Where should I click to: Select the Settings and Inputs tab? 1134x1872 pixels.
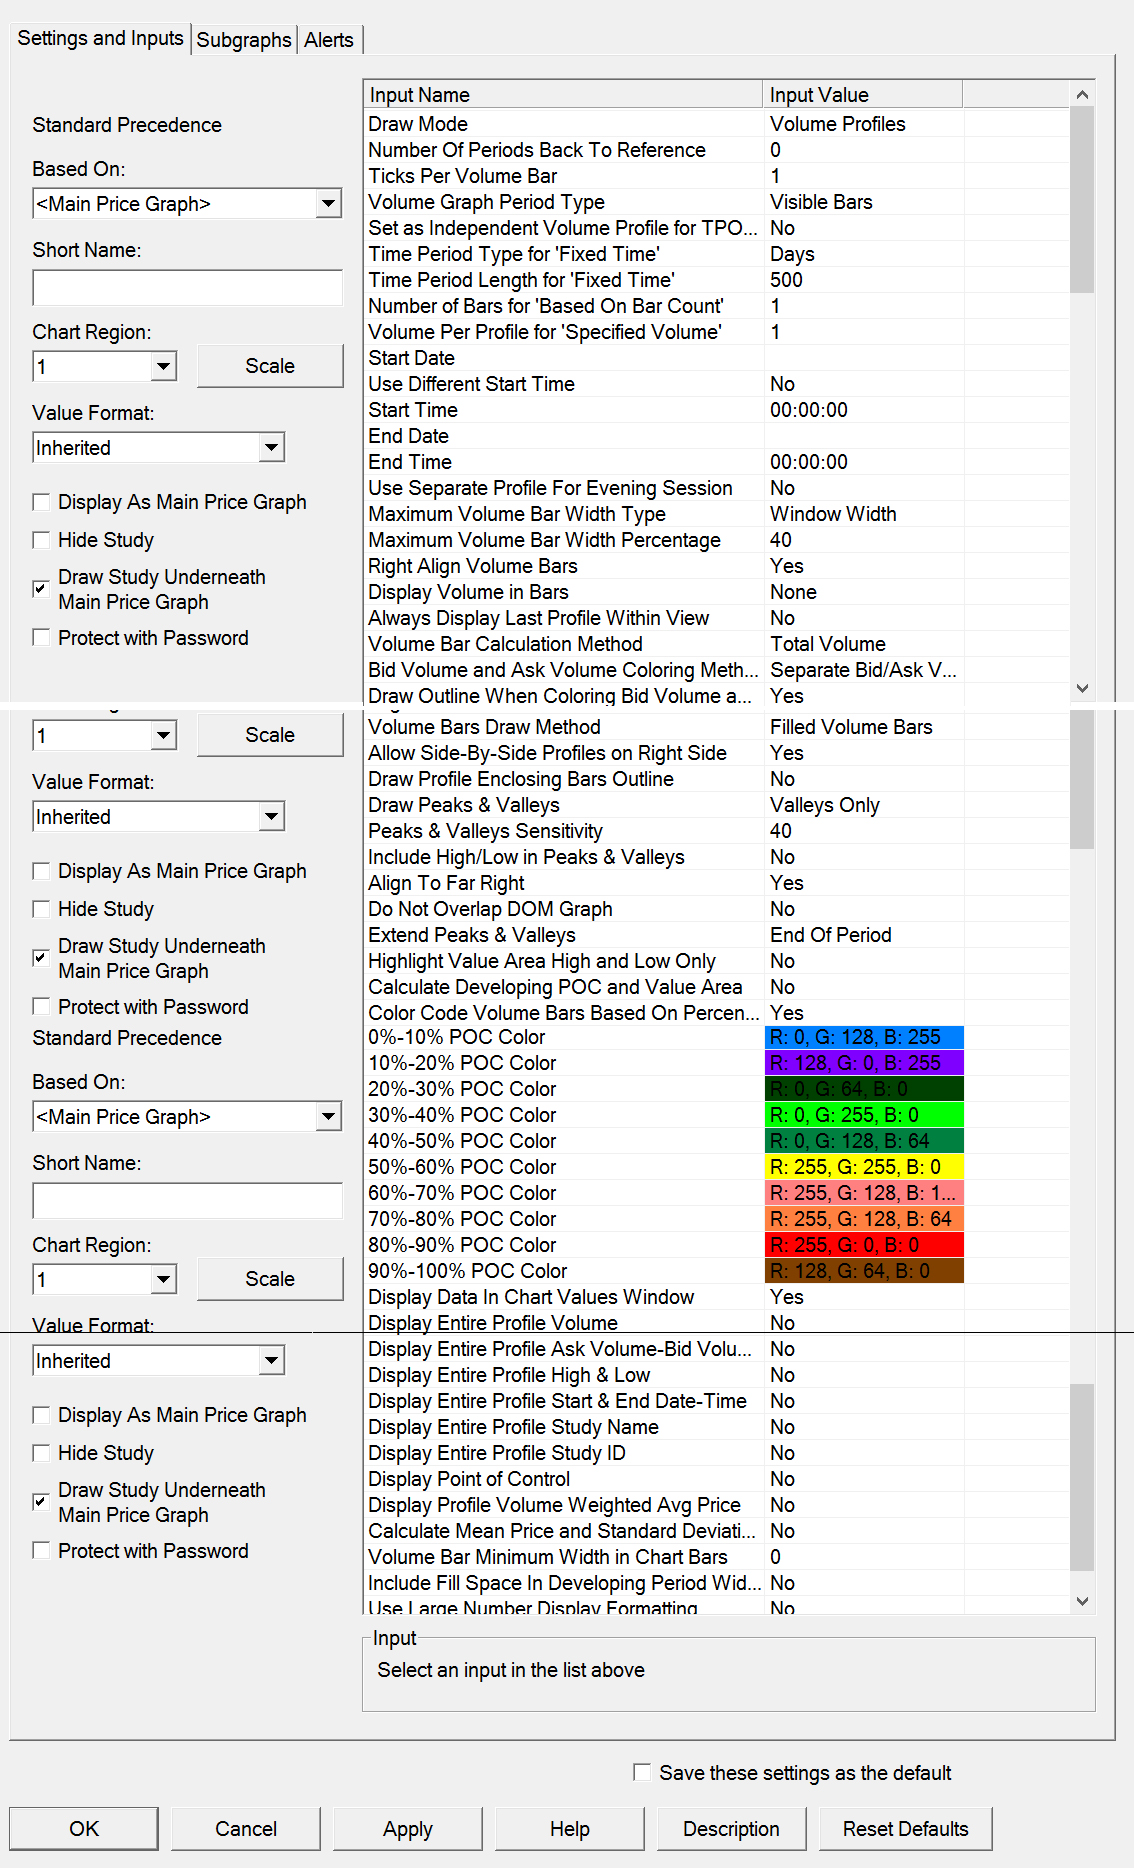coord(101,38)
